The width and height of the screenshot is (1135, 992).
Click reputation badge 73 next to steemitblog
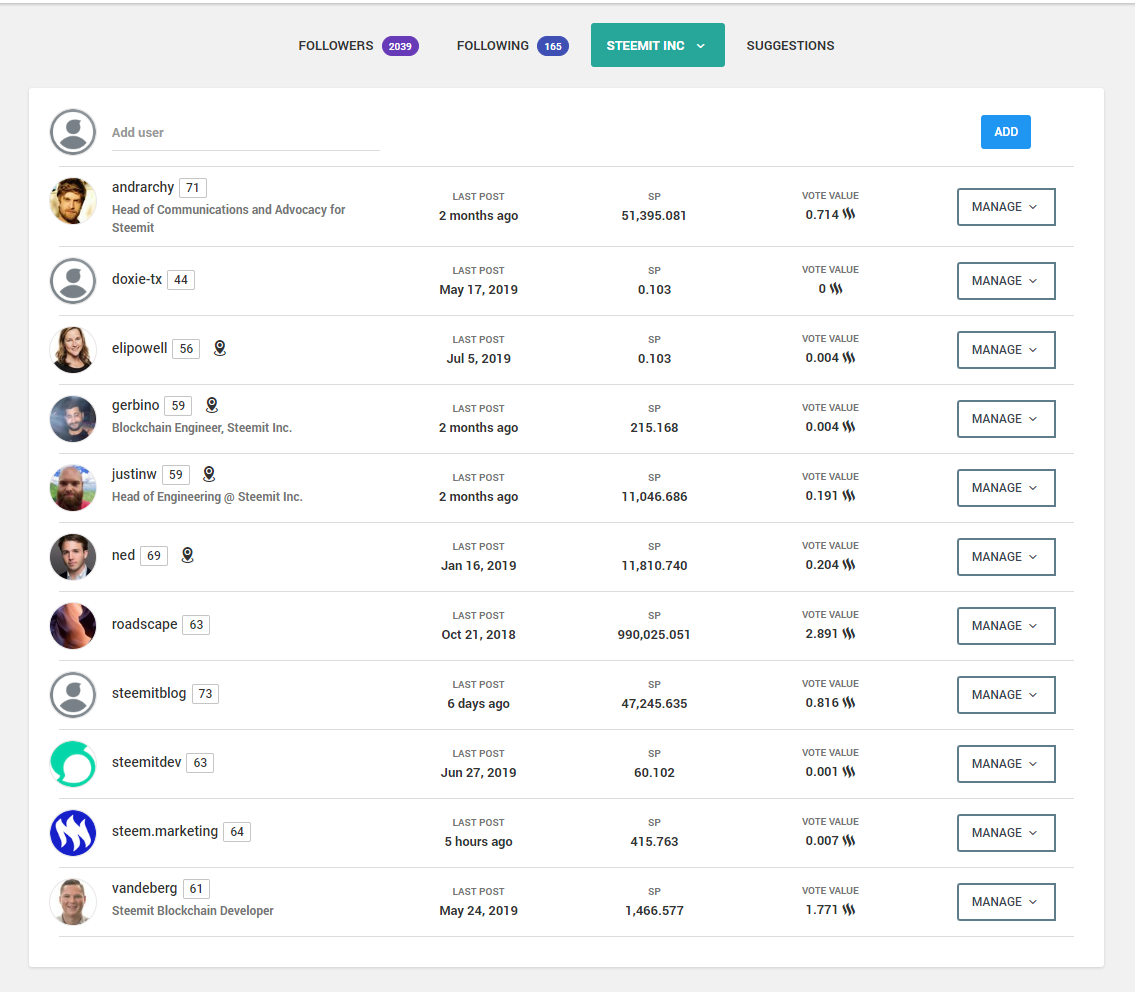(205, 694)
